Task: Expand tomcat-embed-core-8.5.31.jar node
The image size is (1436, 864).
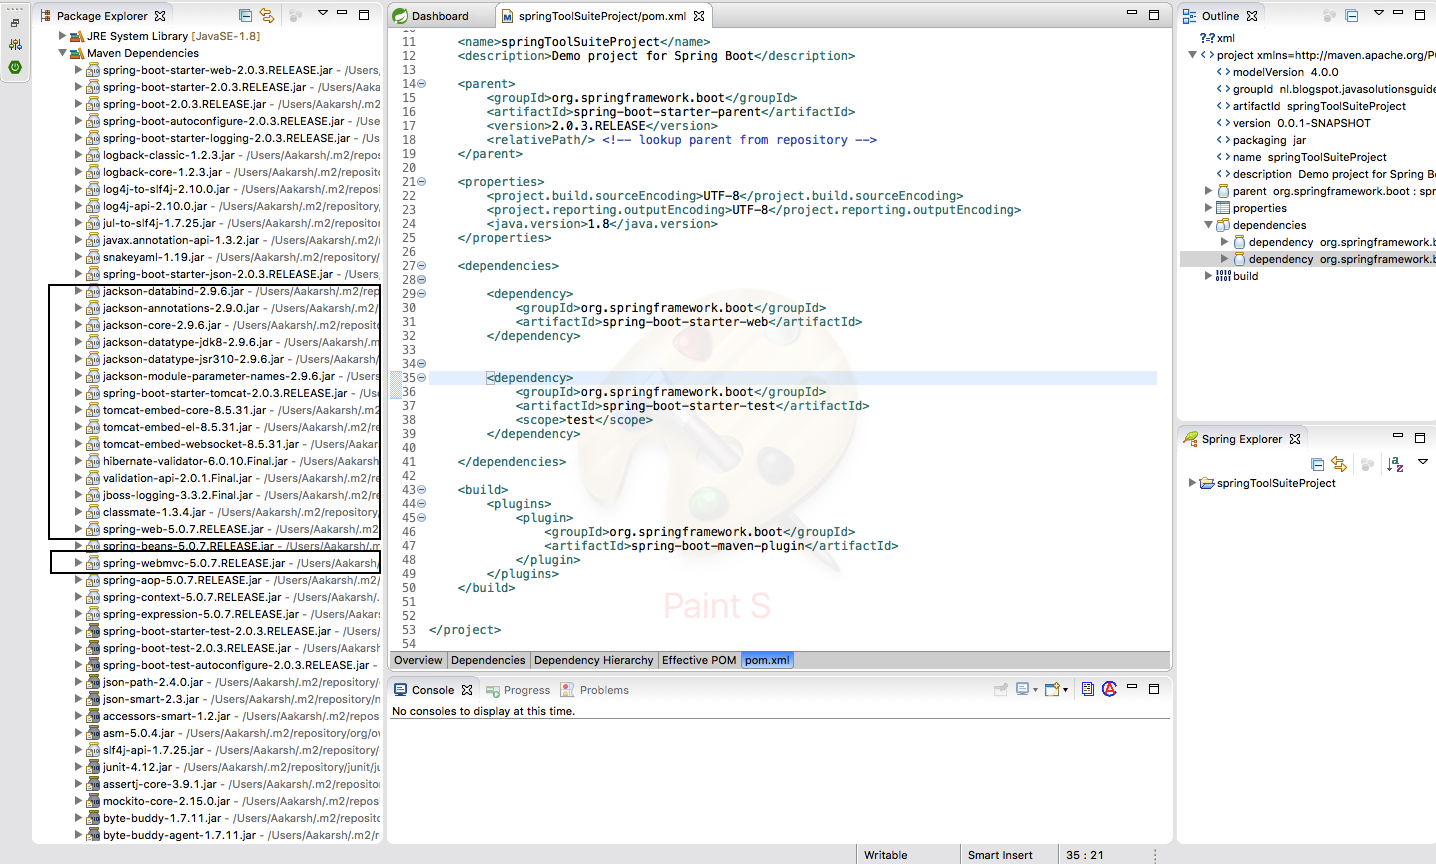Action: [79, 410]
